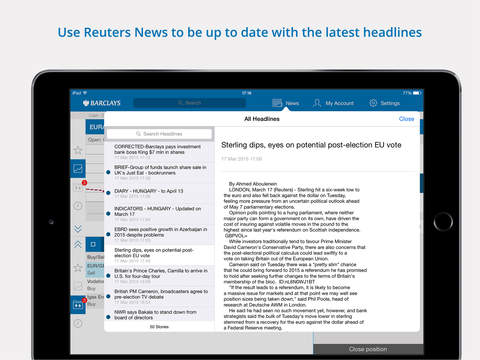Click the Close position button
480x360 pixels.
pyautogui.click(x=368, y=349)
